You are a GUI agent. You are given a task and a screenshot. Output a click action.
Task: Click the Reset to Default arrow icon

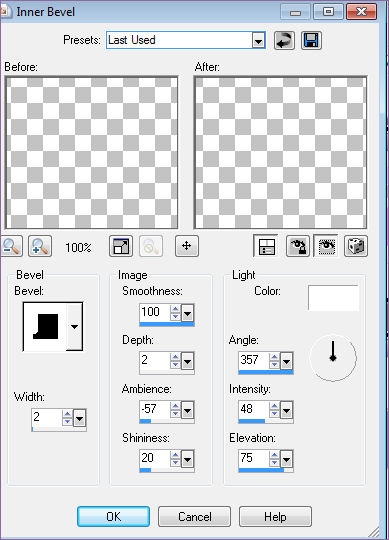(x=284, y=40)
